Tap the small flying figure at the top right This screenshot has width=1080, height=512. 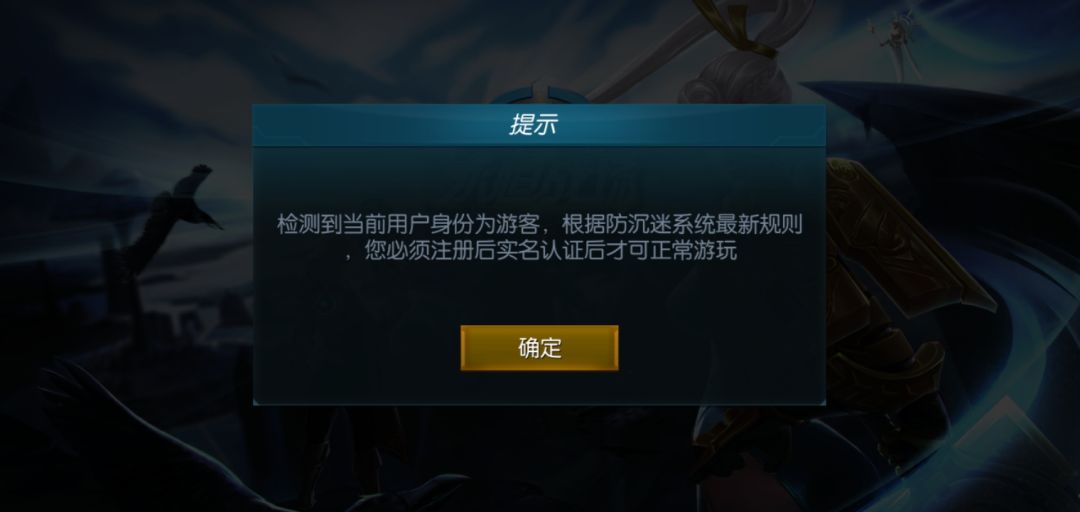pos(897,41)
